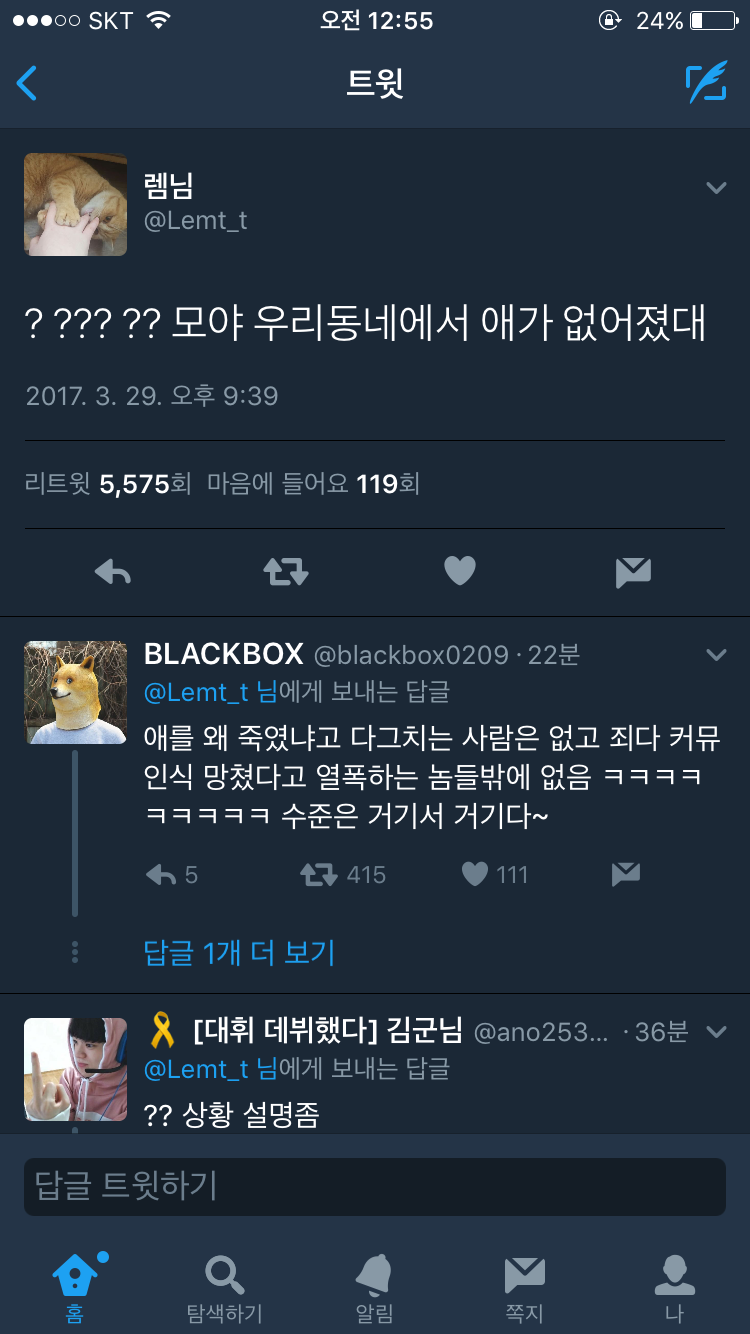Tap the 답글 트윗하기 reply field
This screenshot has width=750, height=1334.
[x=375, y=1187]
